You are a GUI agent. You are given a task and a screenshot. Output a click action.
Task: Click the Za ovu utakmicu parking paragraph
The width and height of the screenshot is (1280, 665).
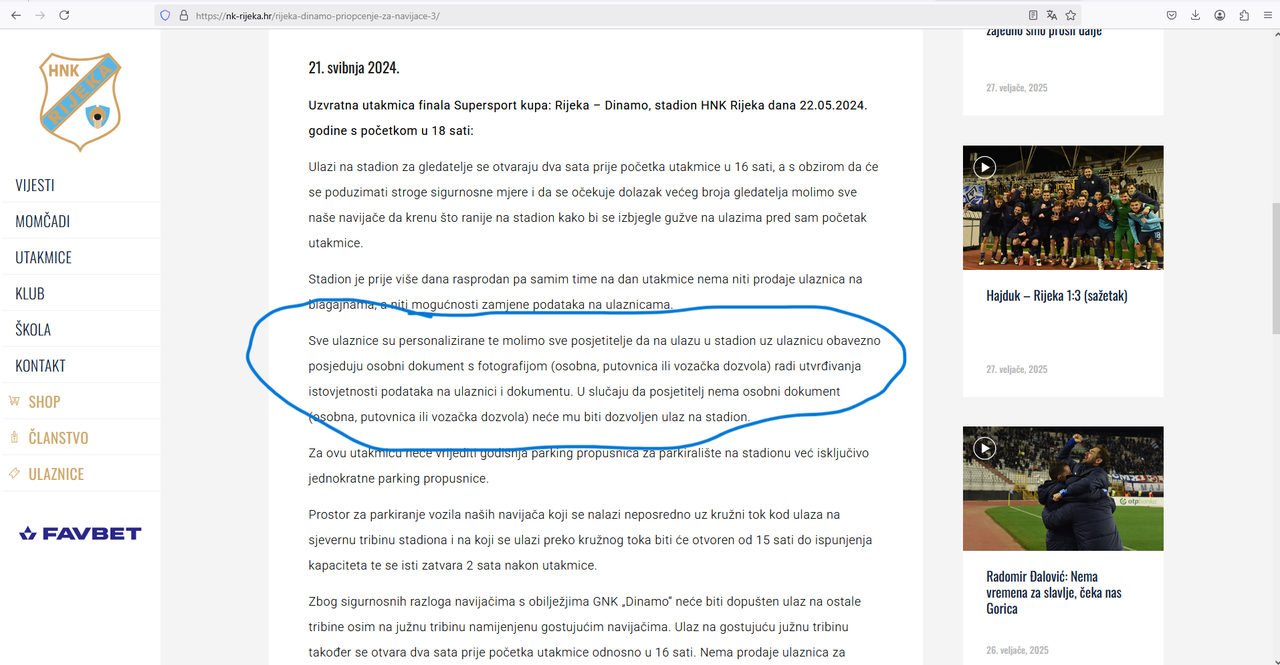click(x=588, y=466)
